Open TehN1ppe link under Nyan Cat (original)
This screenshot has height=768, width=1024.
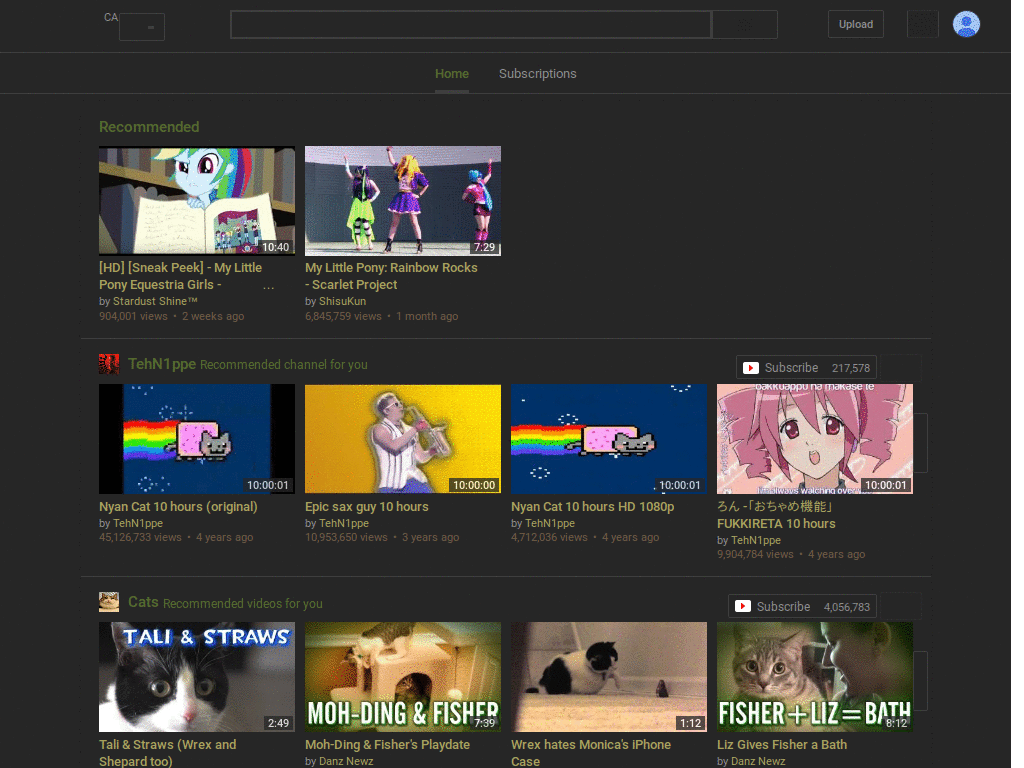tap(138, 523)
